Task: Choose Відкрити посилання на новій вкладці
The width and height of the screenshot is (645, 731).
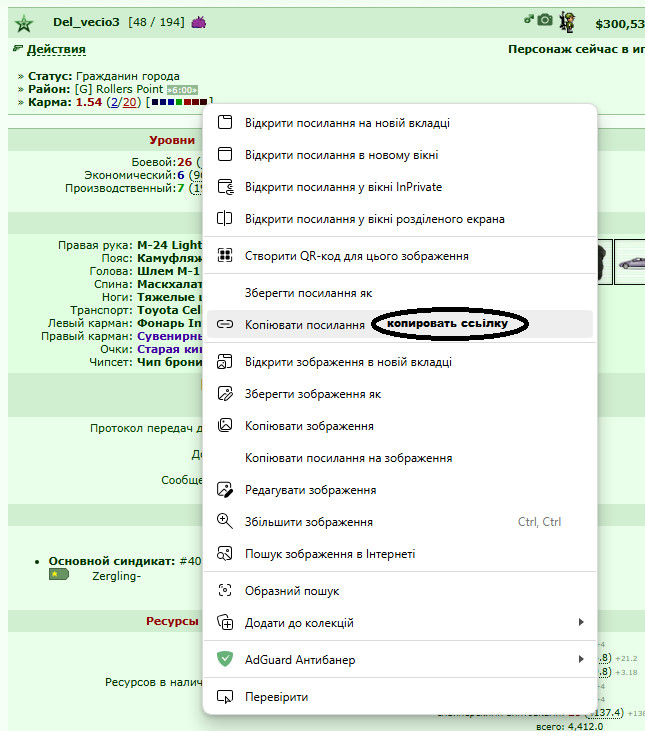Action: pos(400,123)
